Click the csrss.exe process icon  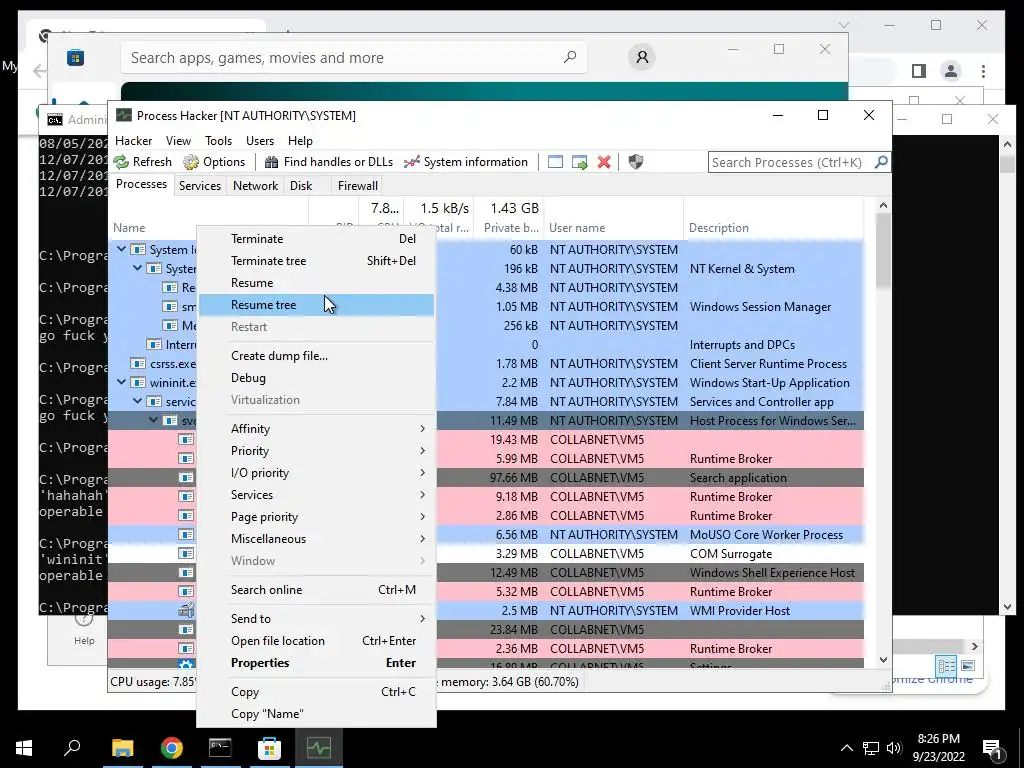[x=138, y=364]
